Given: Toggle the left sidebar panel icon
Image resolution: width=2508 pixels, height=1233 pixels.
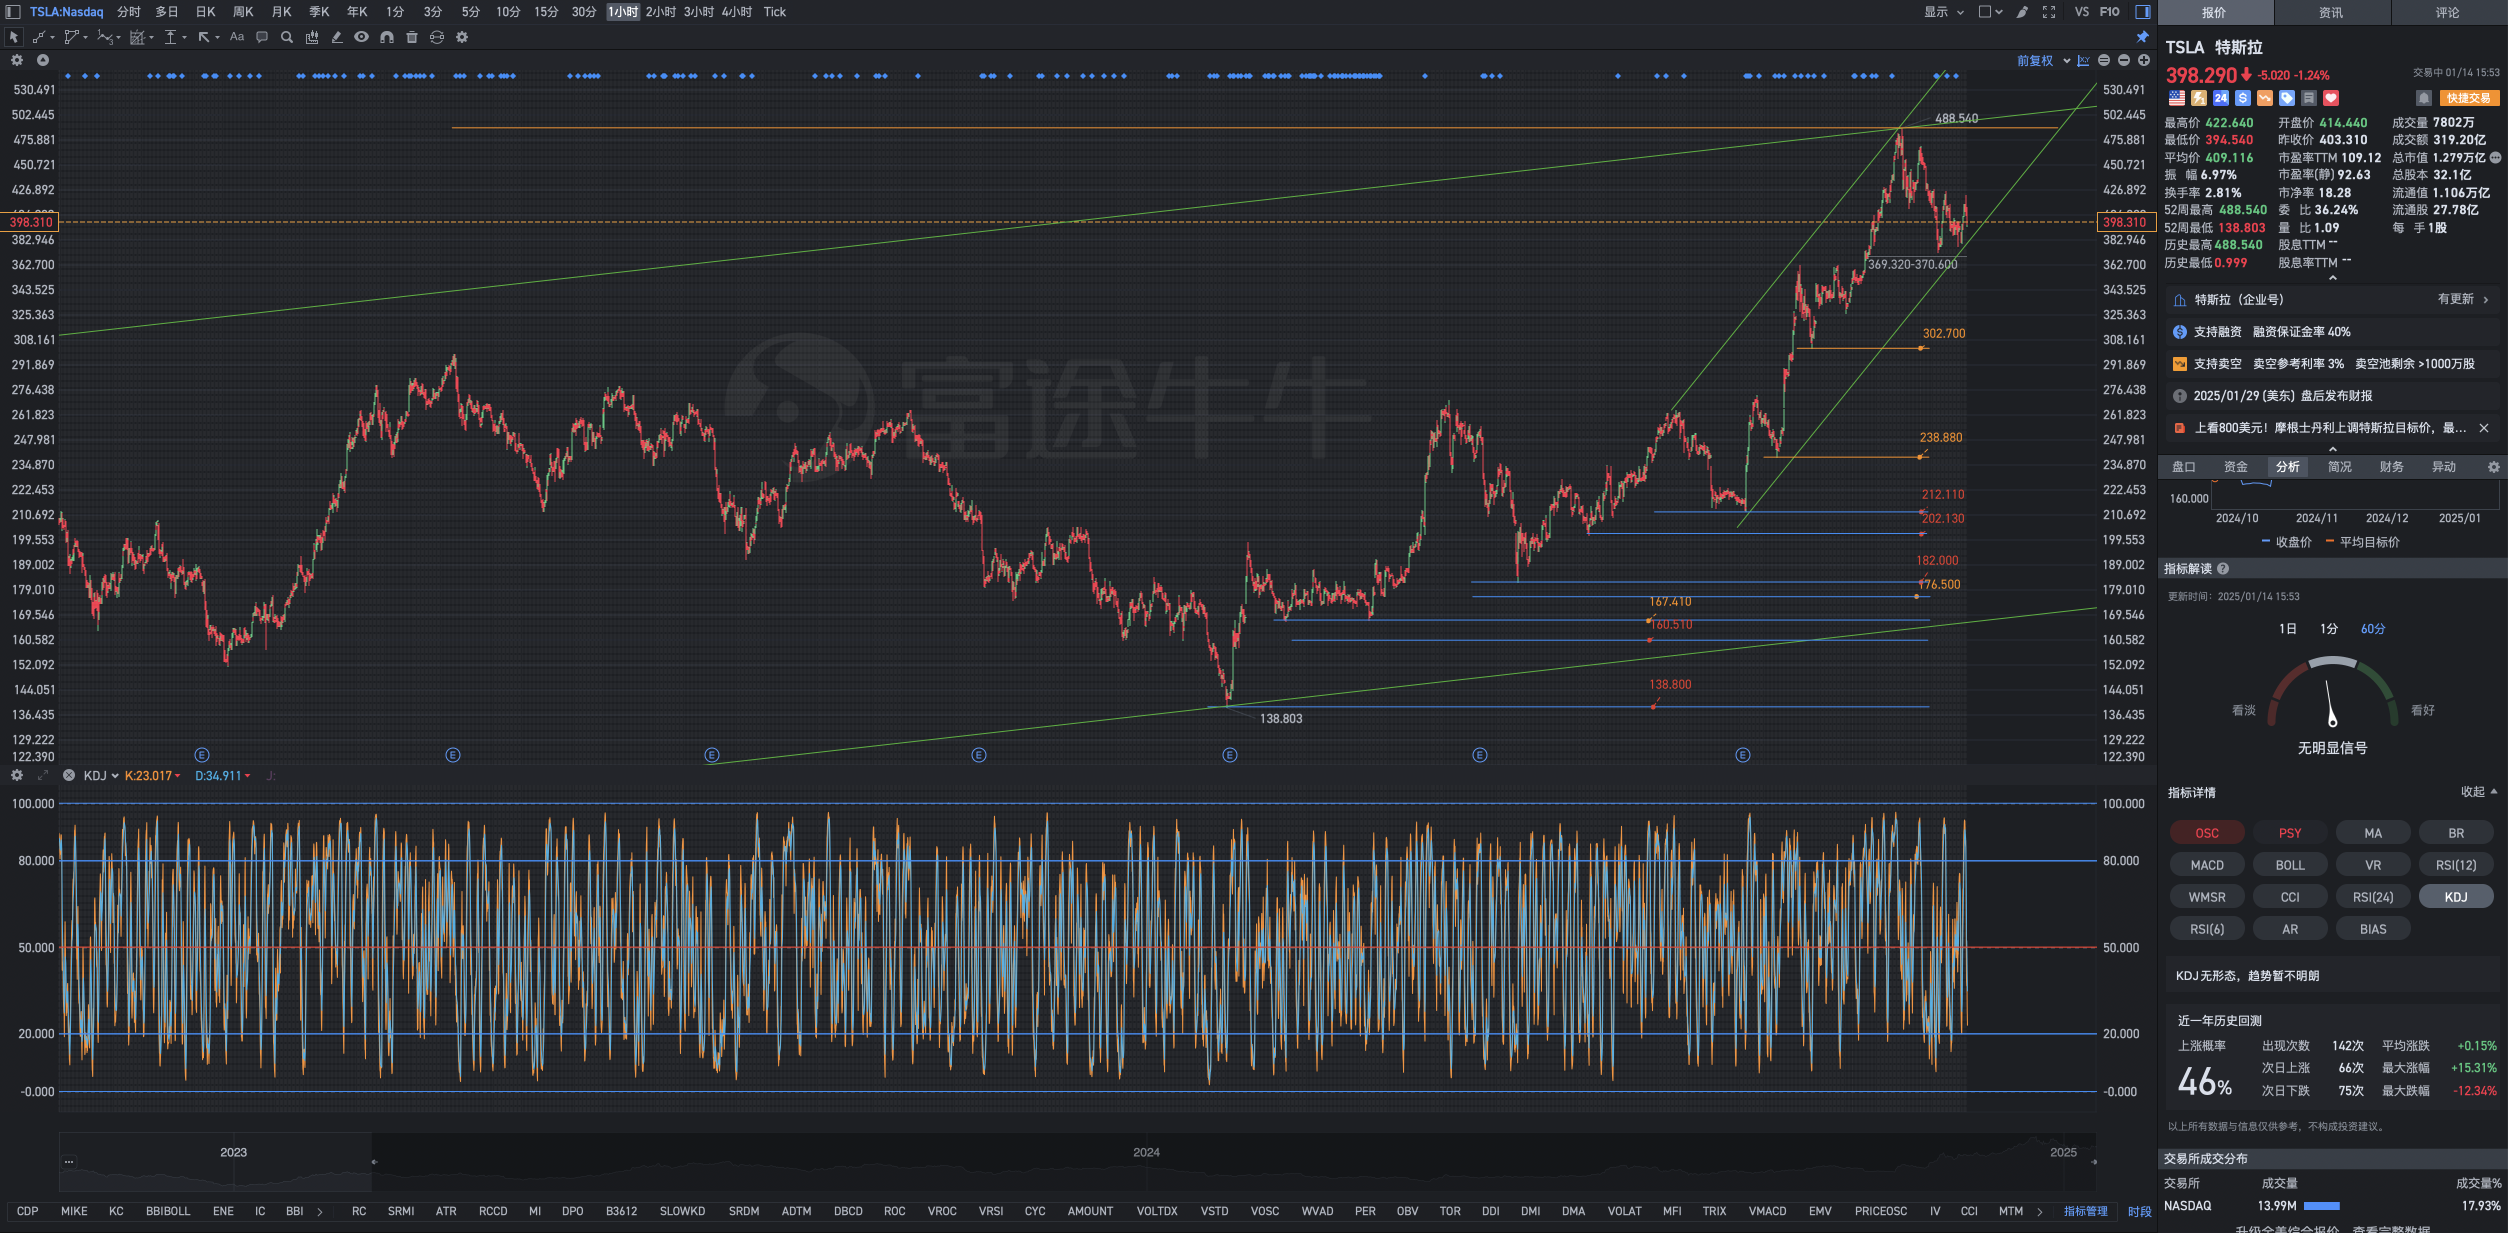Looking at the screenshot, I should (x=13, y=12).
